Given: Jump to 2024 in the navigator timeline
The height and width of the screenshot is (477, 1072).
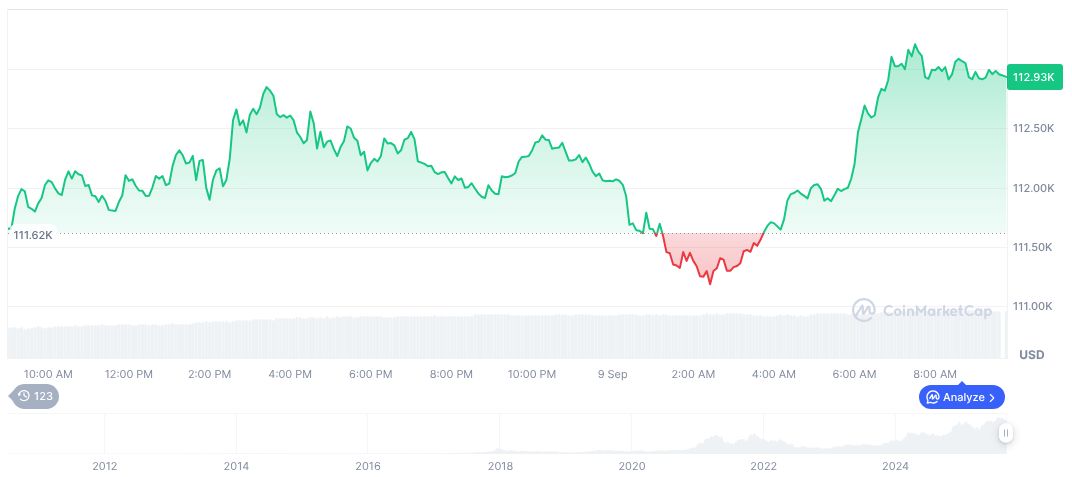Looking at the screenshot, I should click(x=895, y=465).
